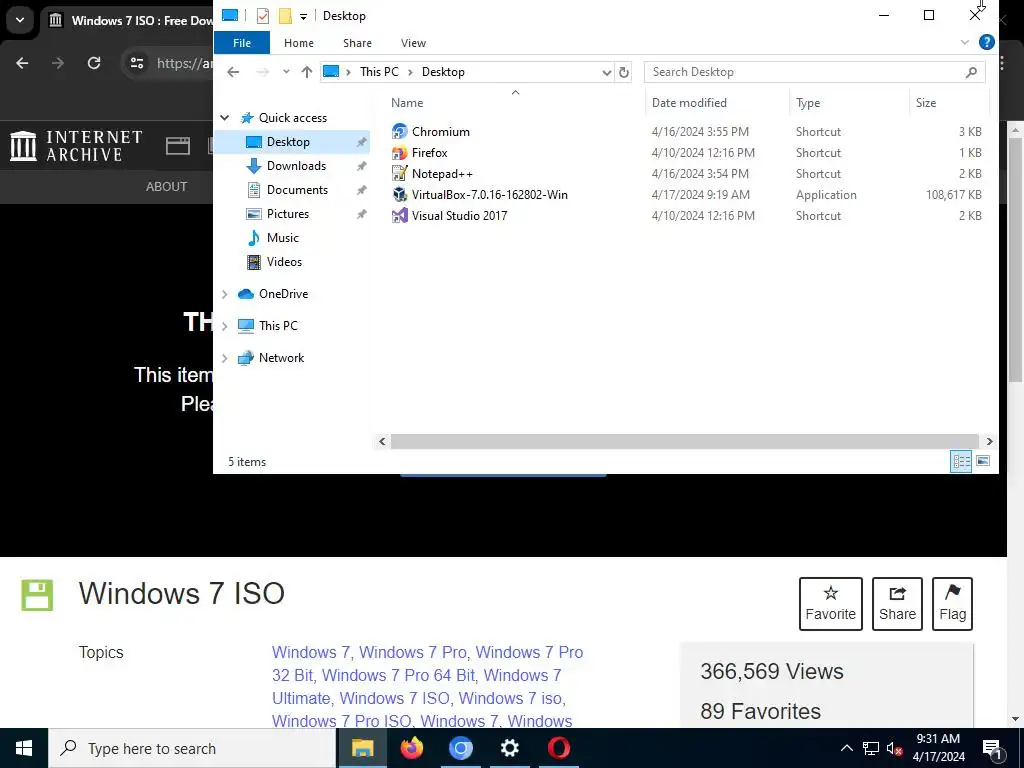Click the Share button on Archive page
1024x768 pixels.
[x=897, y=603]
